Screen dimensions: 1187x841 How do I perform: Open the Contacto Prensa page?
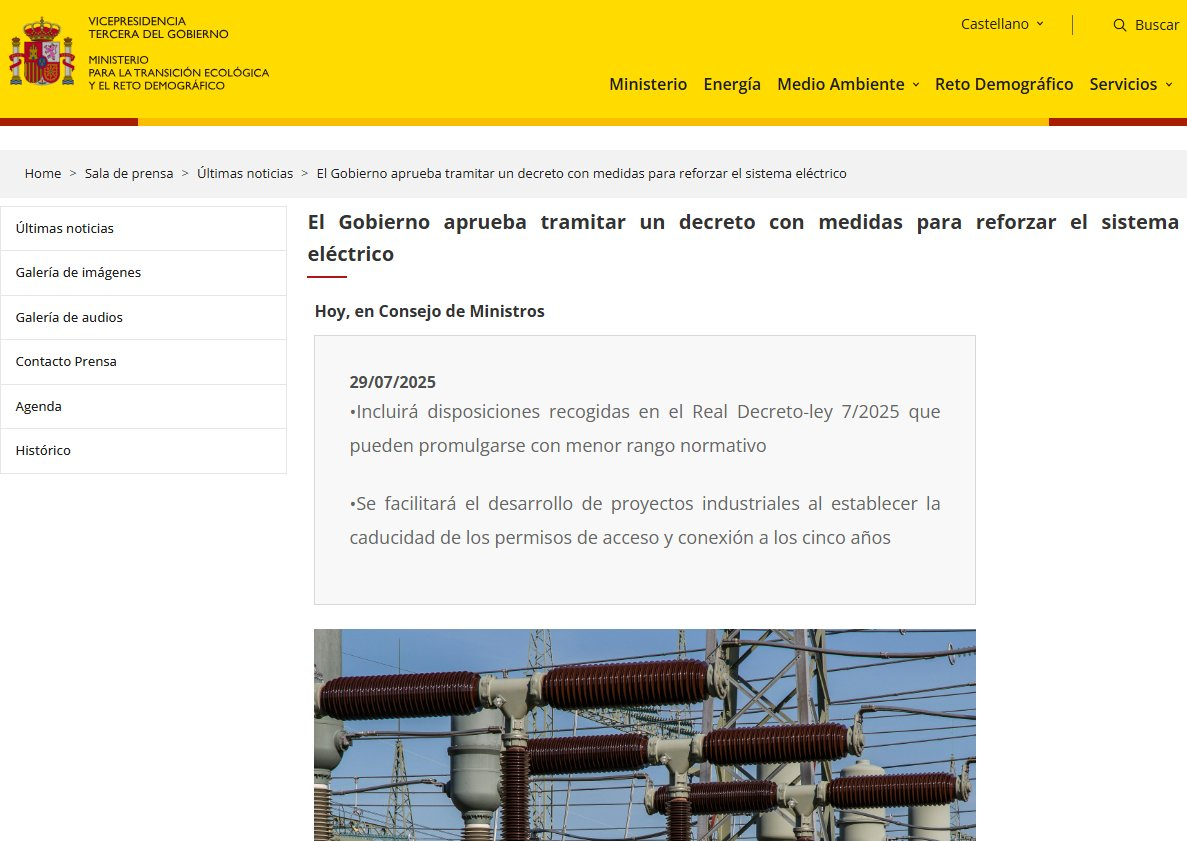point(66,361)
